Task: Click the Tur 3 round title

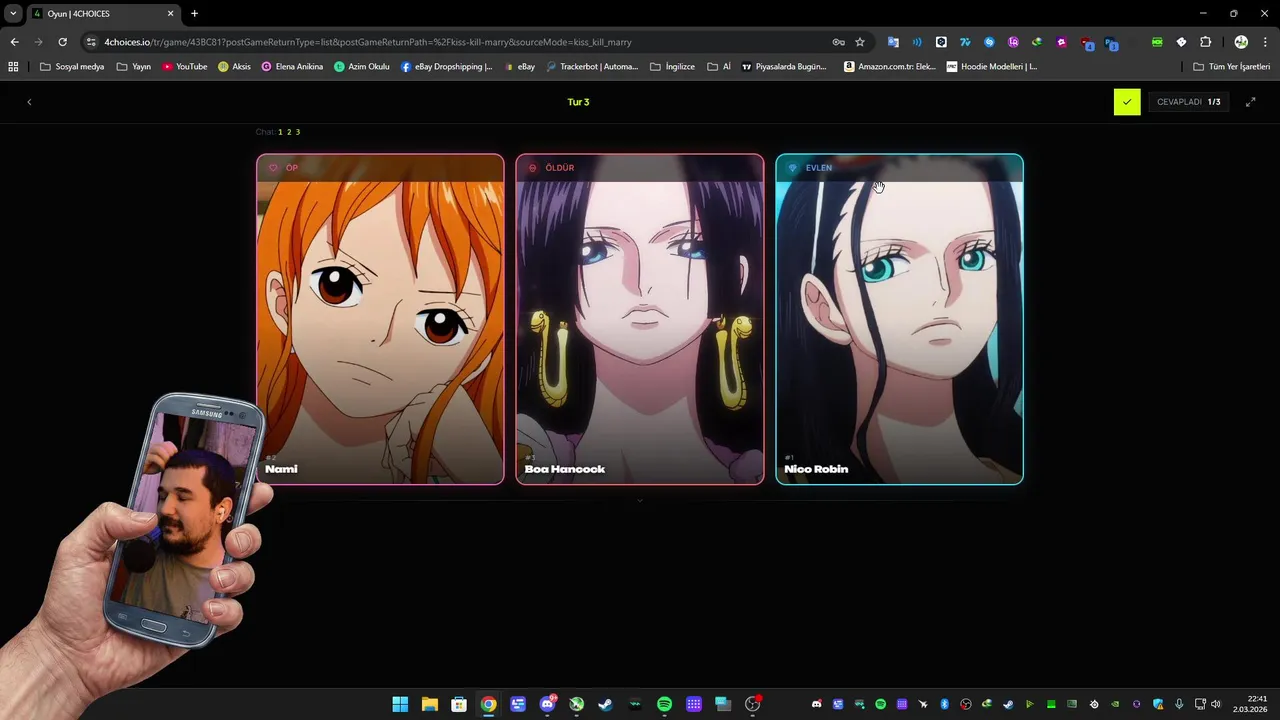Action: (578, 102)
